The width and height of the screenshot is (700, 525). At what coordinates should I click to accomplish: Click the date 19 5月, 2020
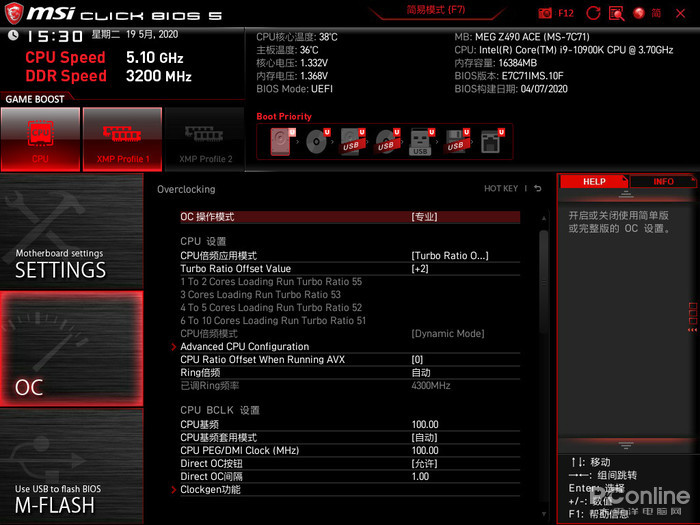pyautogui.click(x=152, y=34)
